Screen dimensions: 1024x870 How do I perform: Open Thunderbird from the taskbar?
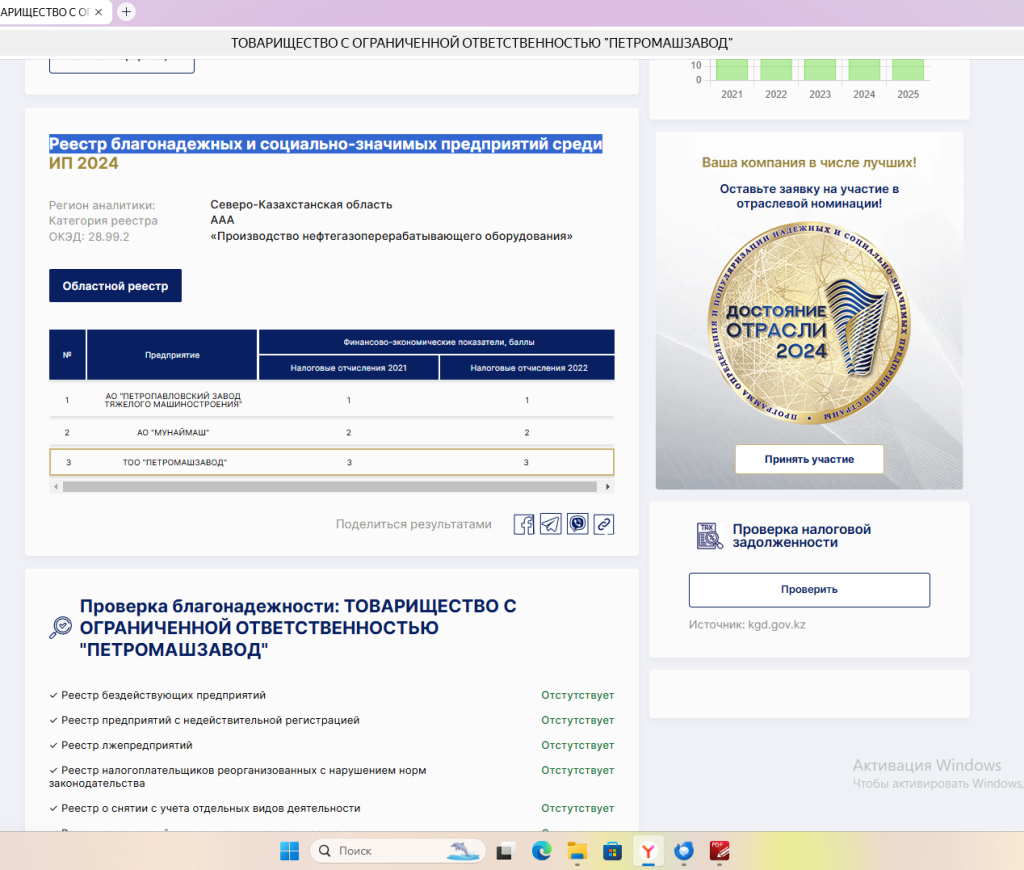[684, 850]
